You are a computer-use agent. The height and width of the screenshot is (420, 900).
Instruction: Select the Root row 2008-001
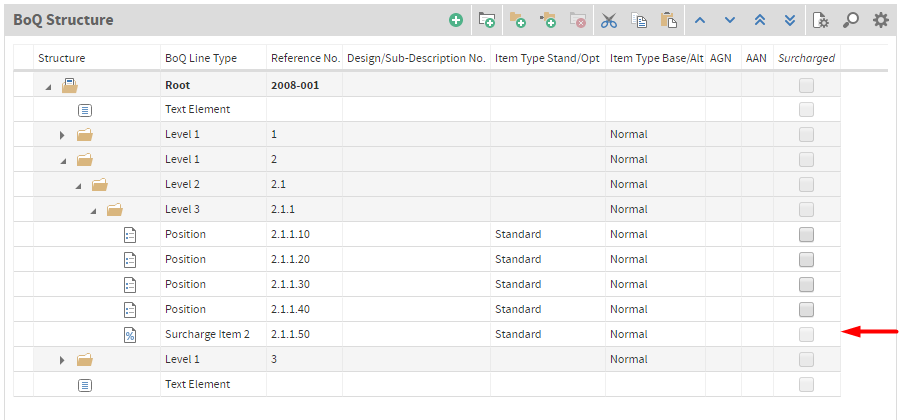[x=427, y=85]
